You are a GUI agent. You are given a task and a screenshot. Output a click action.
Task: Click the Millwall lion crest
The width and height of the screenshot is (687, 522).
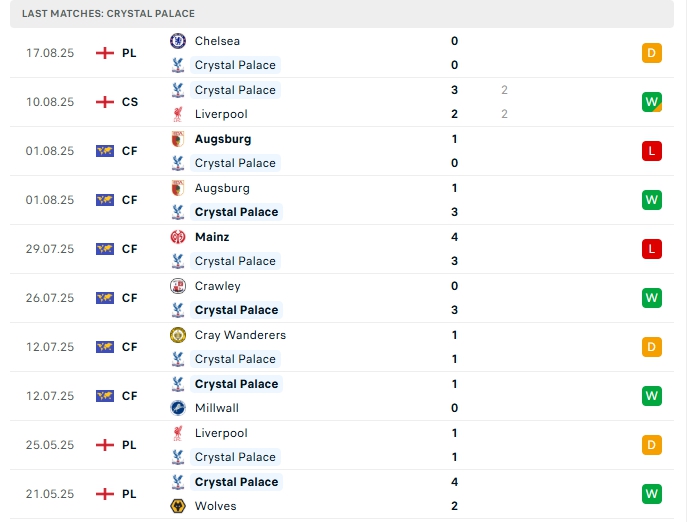click(178, 408)
